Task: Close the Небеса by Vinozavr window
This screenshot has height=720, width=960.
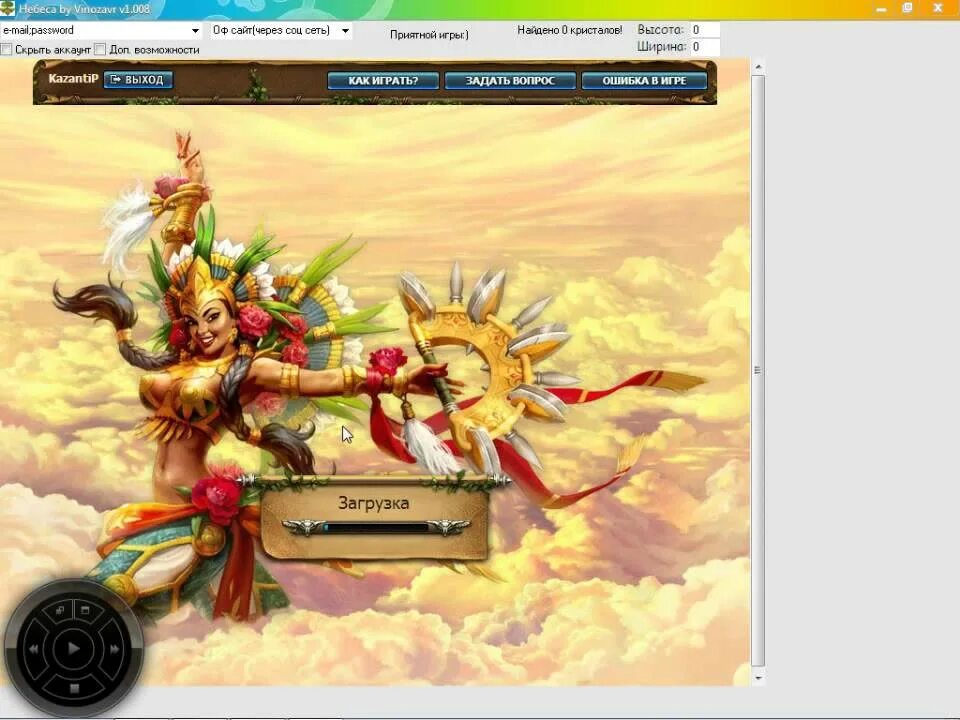Action: [937, 9]
